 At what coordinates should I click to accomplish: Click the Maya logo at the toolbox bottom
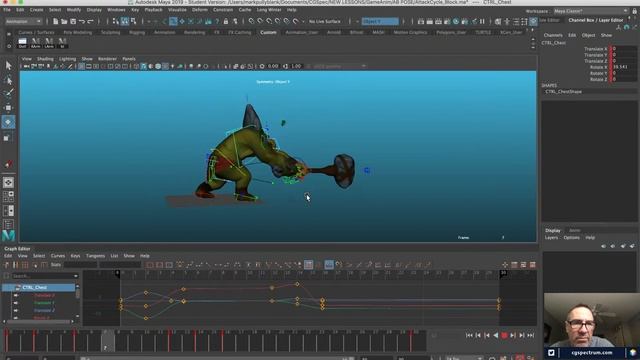(x=8, y=236)
